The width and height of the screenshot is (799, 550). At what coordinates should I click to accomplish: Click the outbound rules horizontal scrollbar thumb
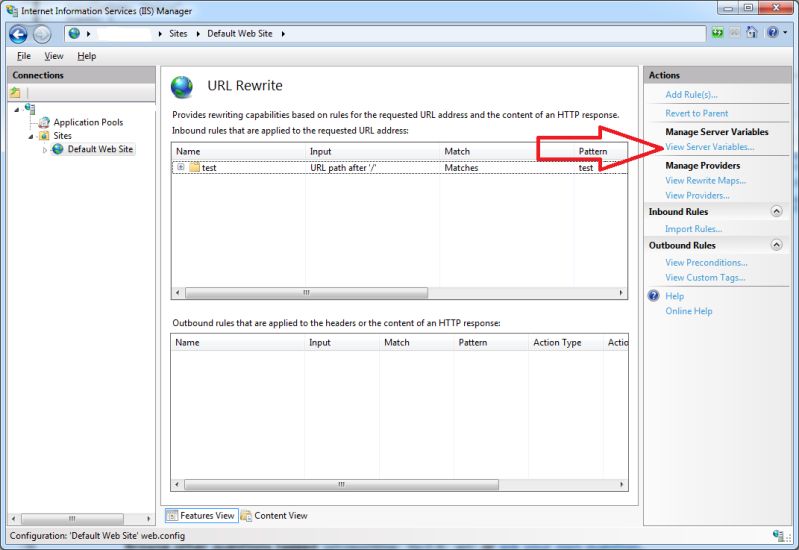click(341, 484)
